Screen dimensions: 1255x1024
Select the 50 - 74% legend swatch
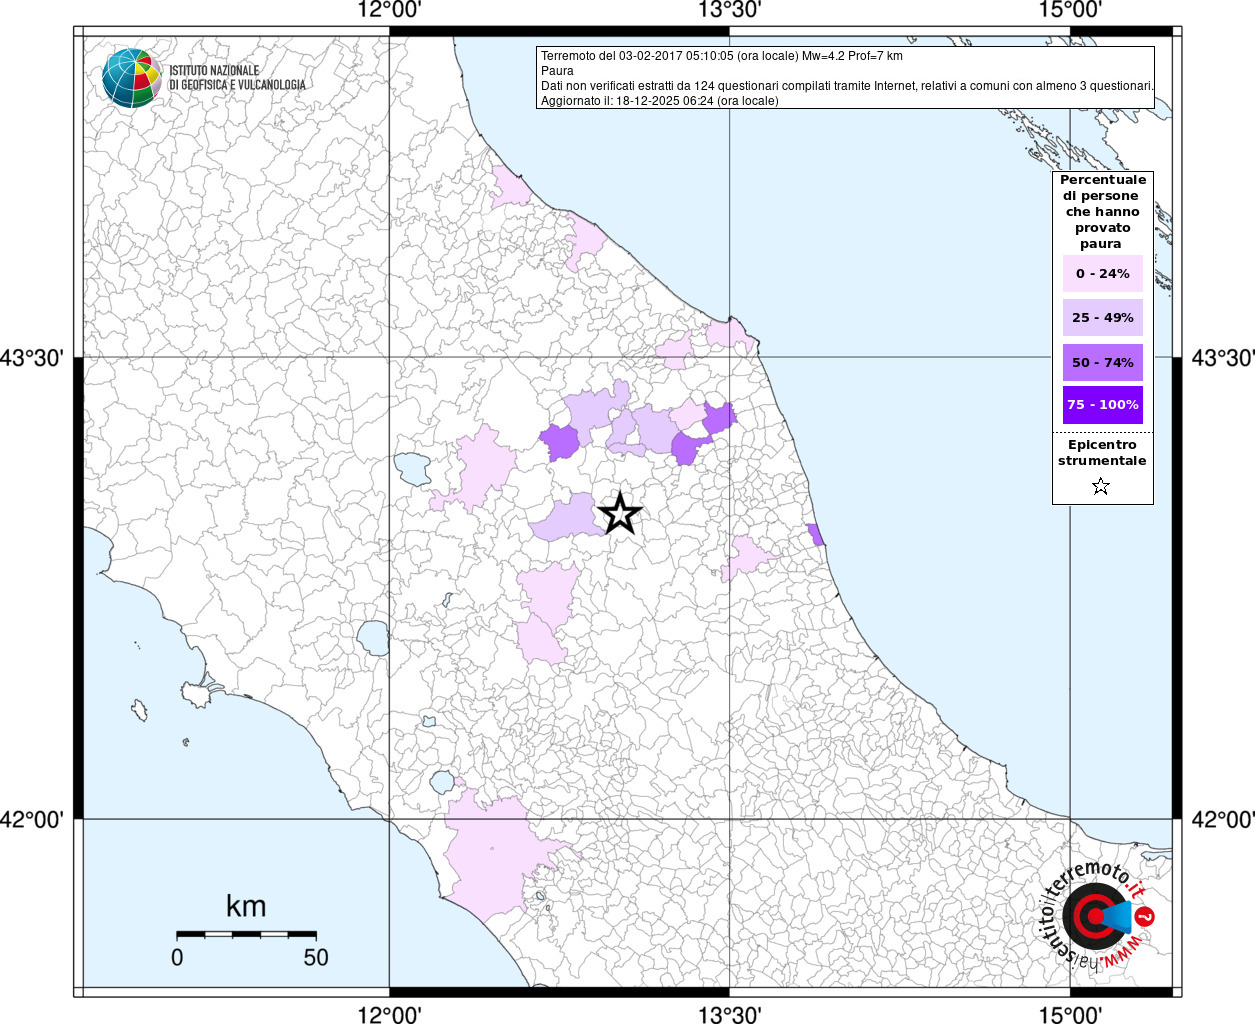1102,362
